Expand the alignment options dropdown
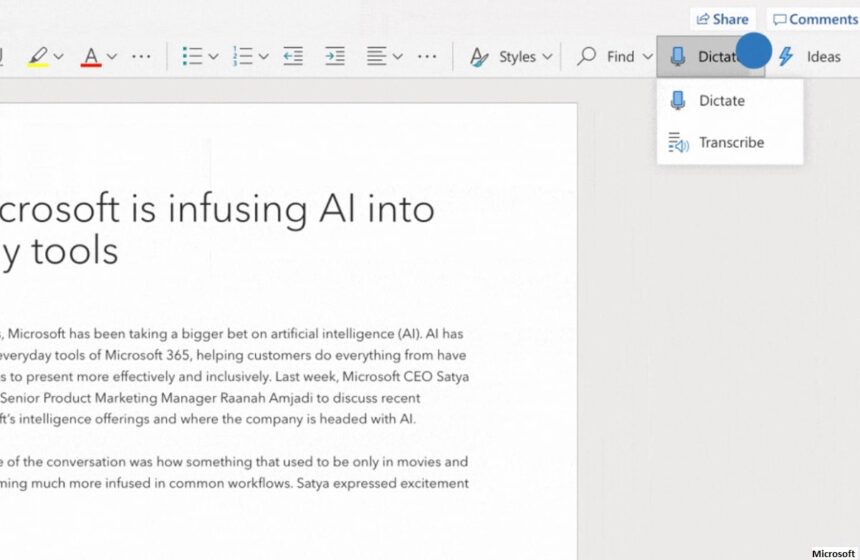860x560 pixels. 398,56
